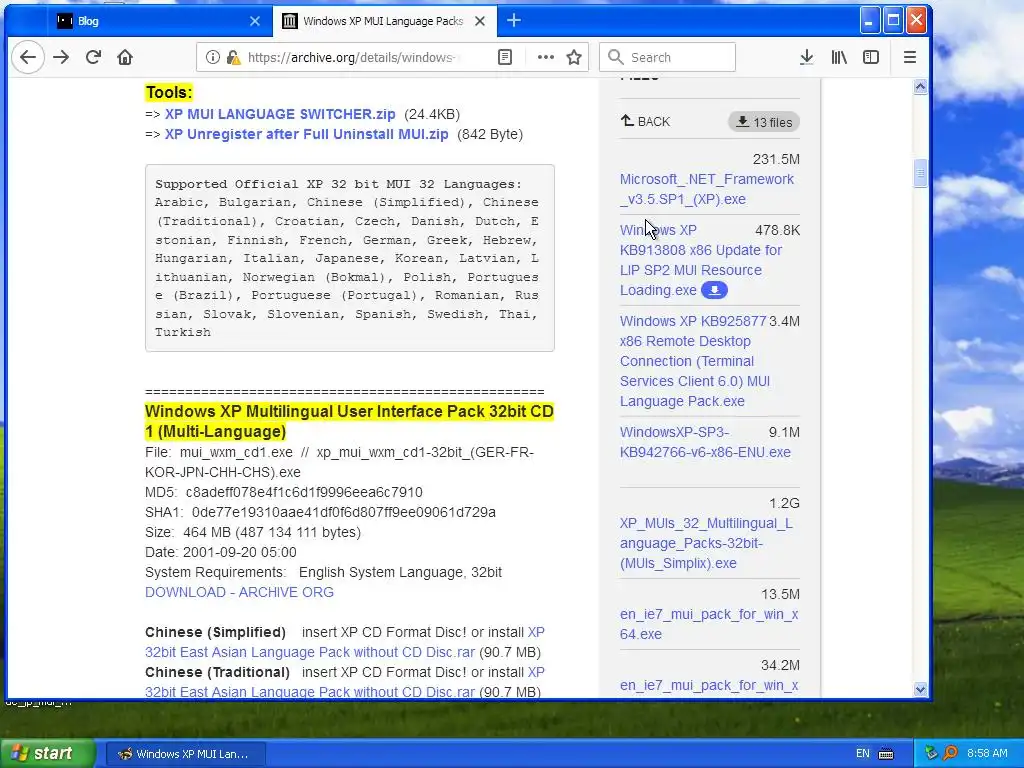Click the 'Size: 464 MB' line
The width and height of the screenshot is (1024, 768).
253,532
